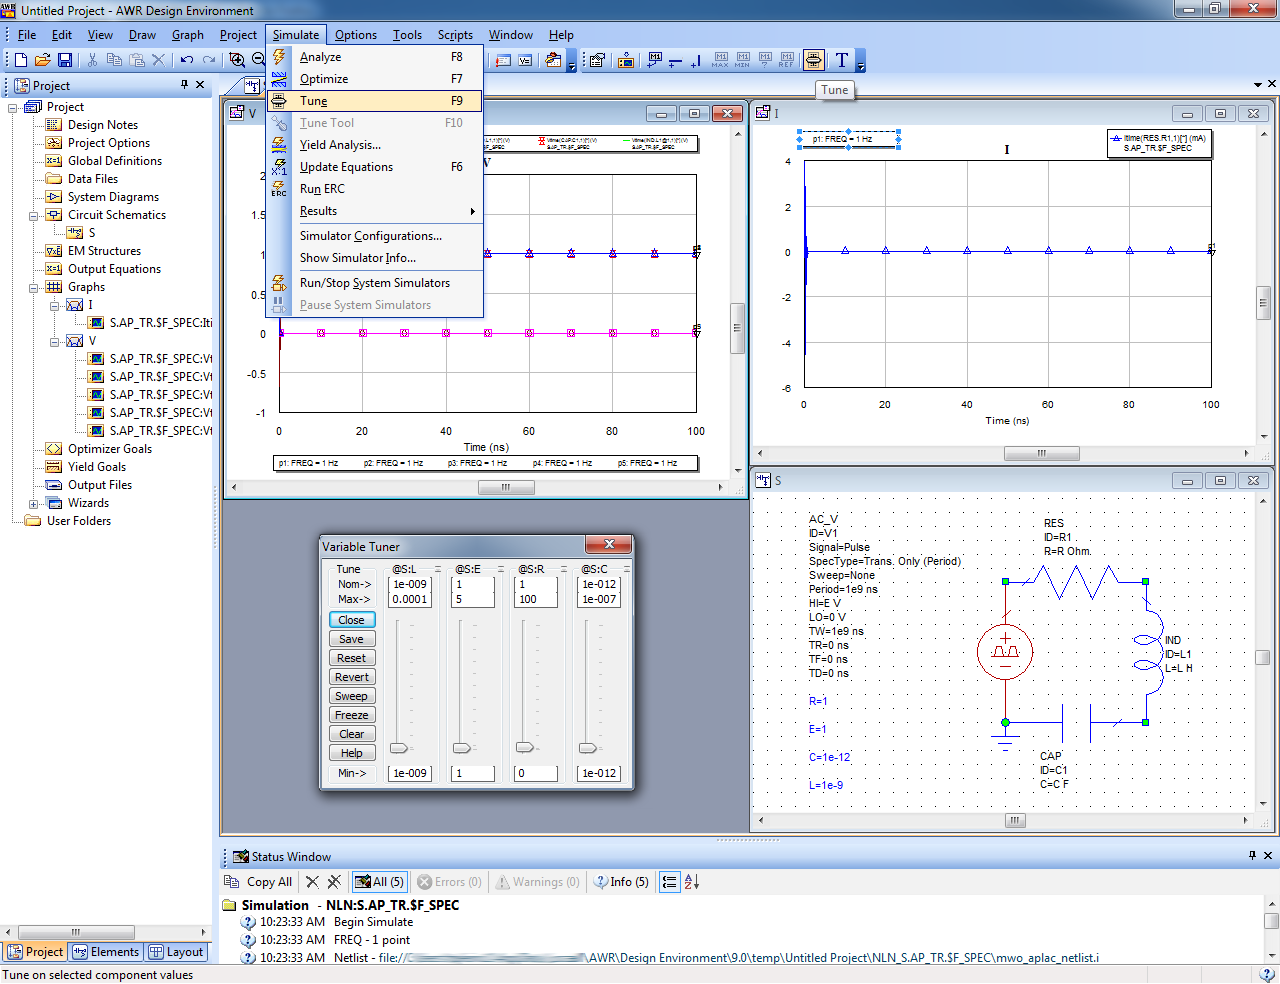This screenshot has height=984, width=1280.
Task: Click the Open Project folder icon
Action: coord(43,61)
